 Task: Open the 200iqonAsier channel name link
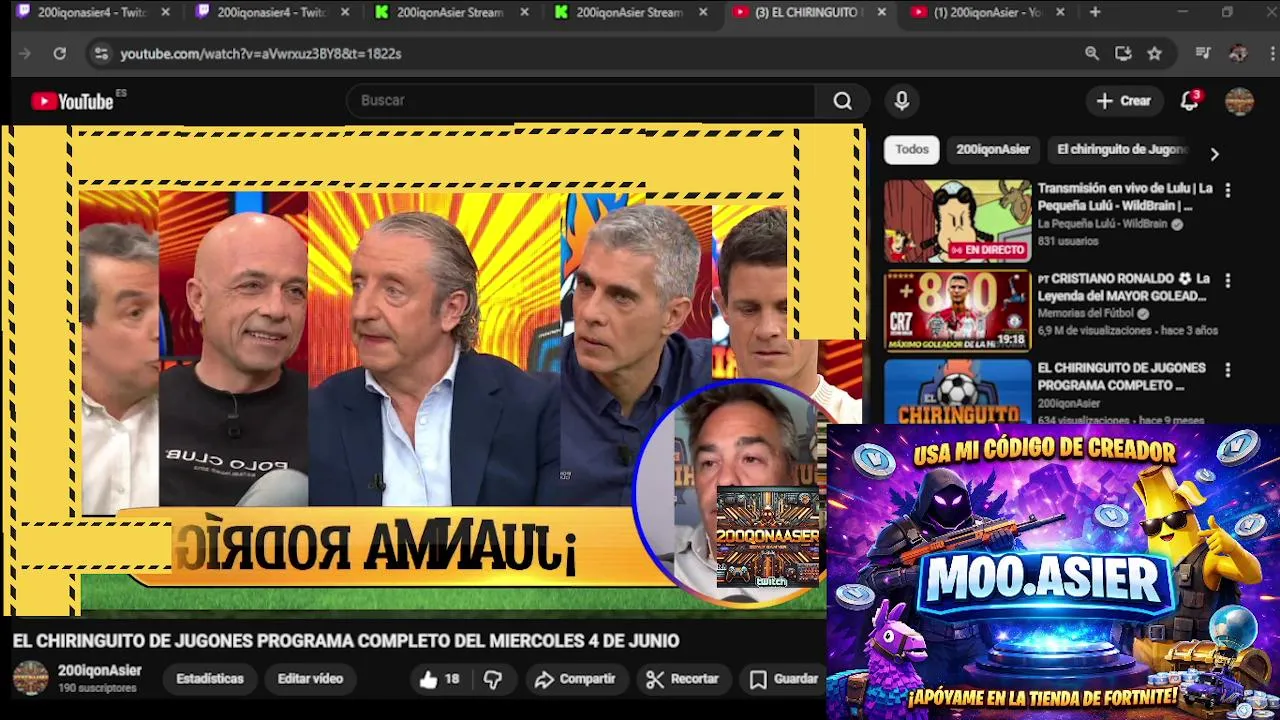100,671
